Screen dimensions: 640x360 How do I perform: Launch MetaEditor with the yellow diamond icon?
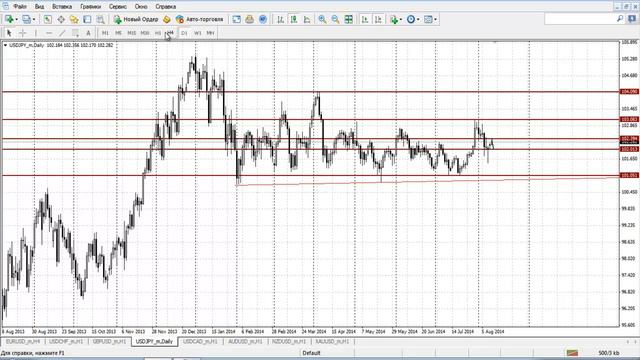coord(167,19)
